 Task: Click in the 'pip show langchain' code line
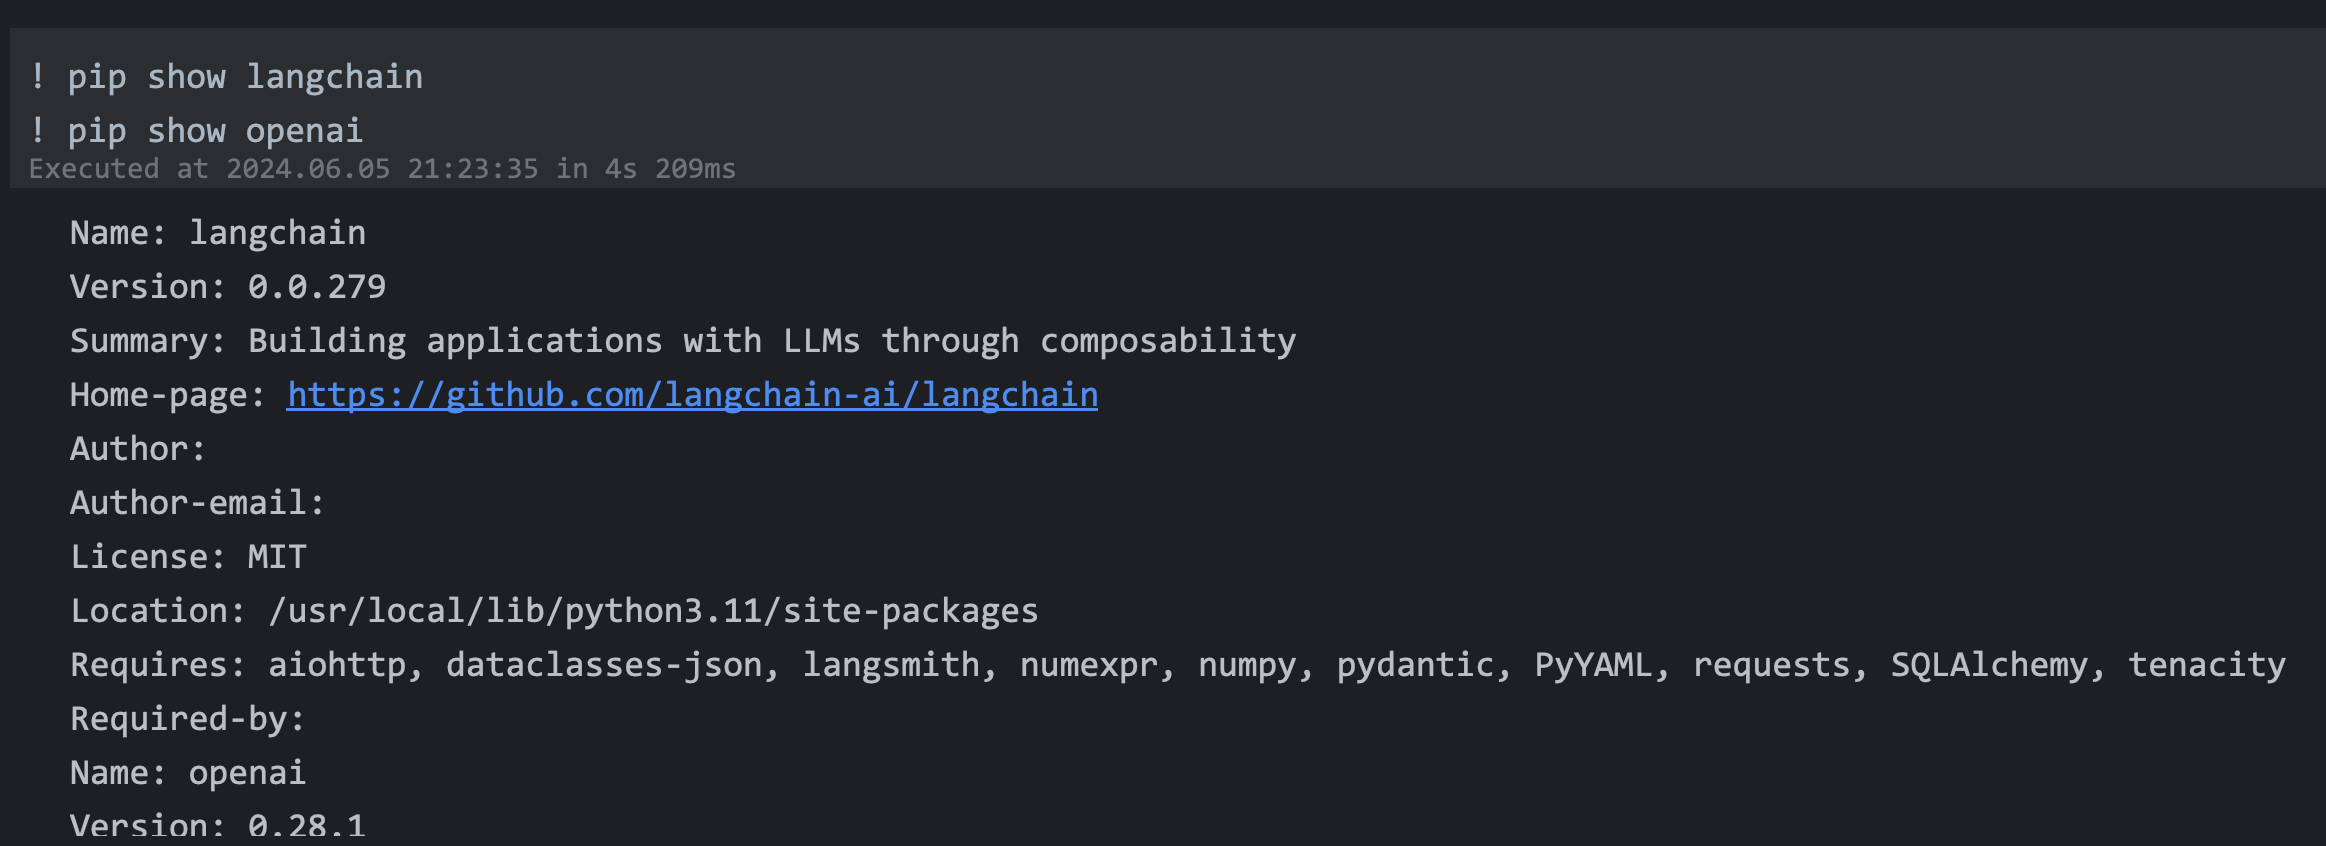coord(245,77)
